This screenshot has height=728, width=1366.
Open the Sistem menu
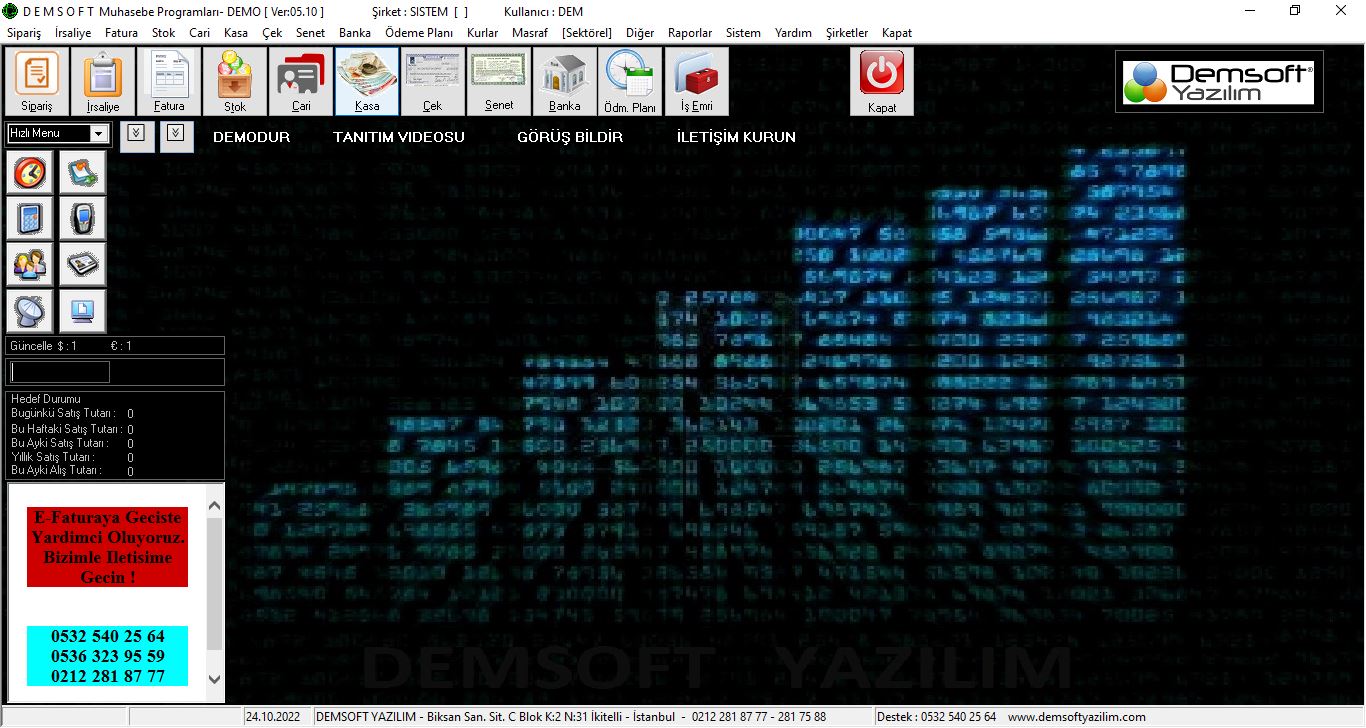pos(743,33)
